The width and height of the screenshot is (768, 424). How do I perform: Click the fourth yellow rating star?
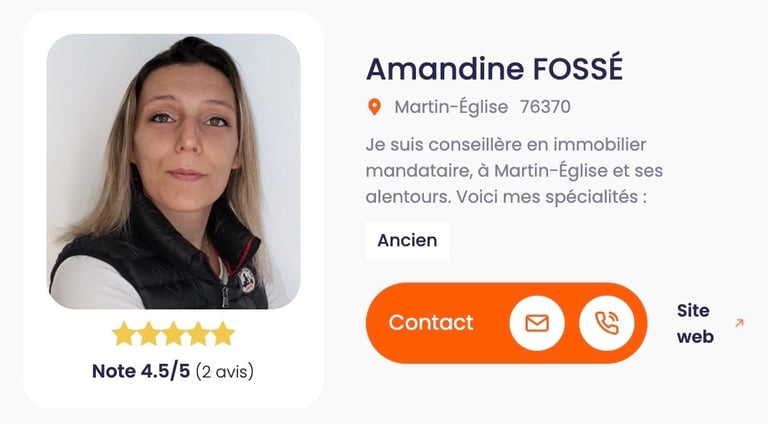(198, 334)
